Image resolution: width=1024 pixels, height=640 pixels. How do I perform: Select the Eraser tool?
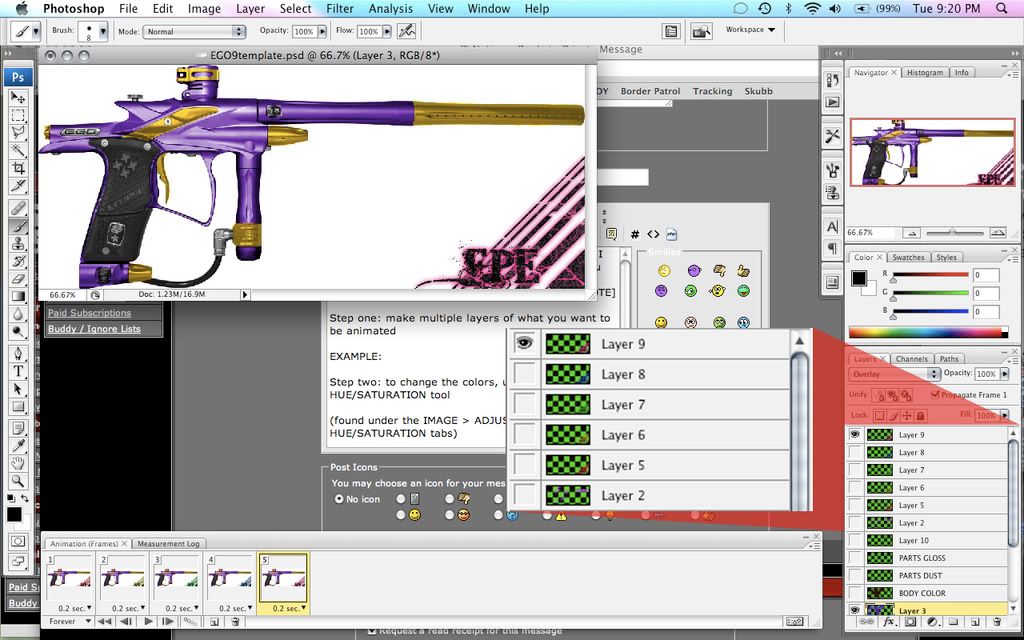tap(18, 279)
